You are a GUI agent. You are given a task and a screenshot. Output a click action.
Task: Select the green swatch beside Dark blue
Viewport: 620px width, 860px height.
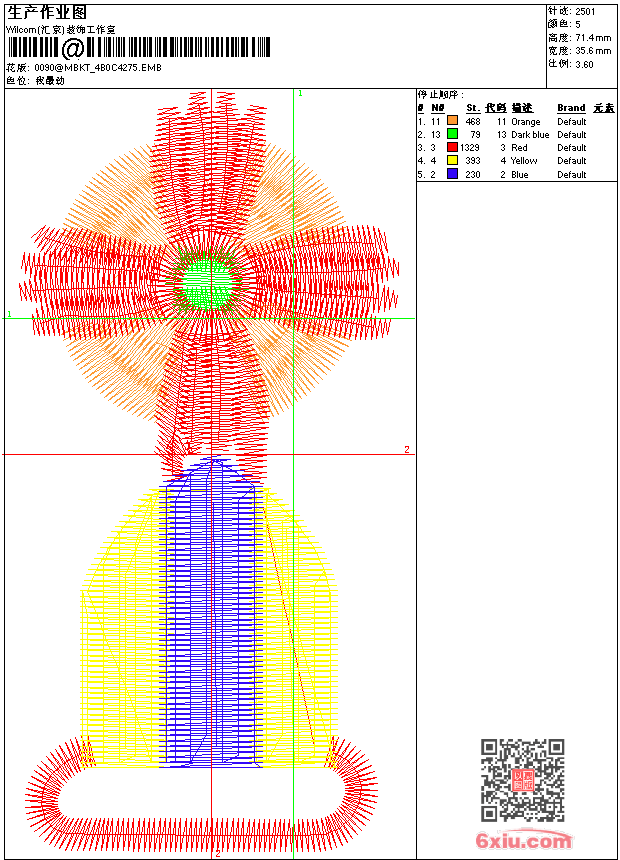(452, 134)
